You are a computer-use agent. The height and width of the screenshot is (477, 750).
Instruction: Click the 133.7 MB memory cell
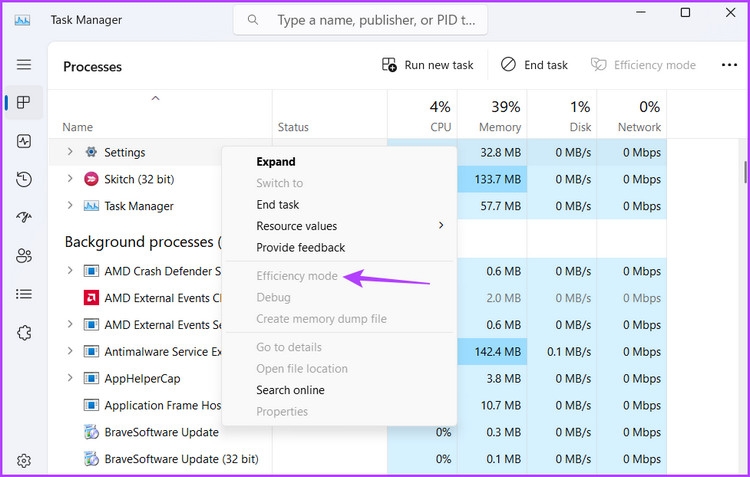[492, 179]
